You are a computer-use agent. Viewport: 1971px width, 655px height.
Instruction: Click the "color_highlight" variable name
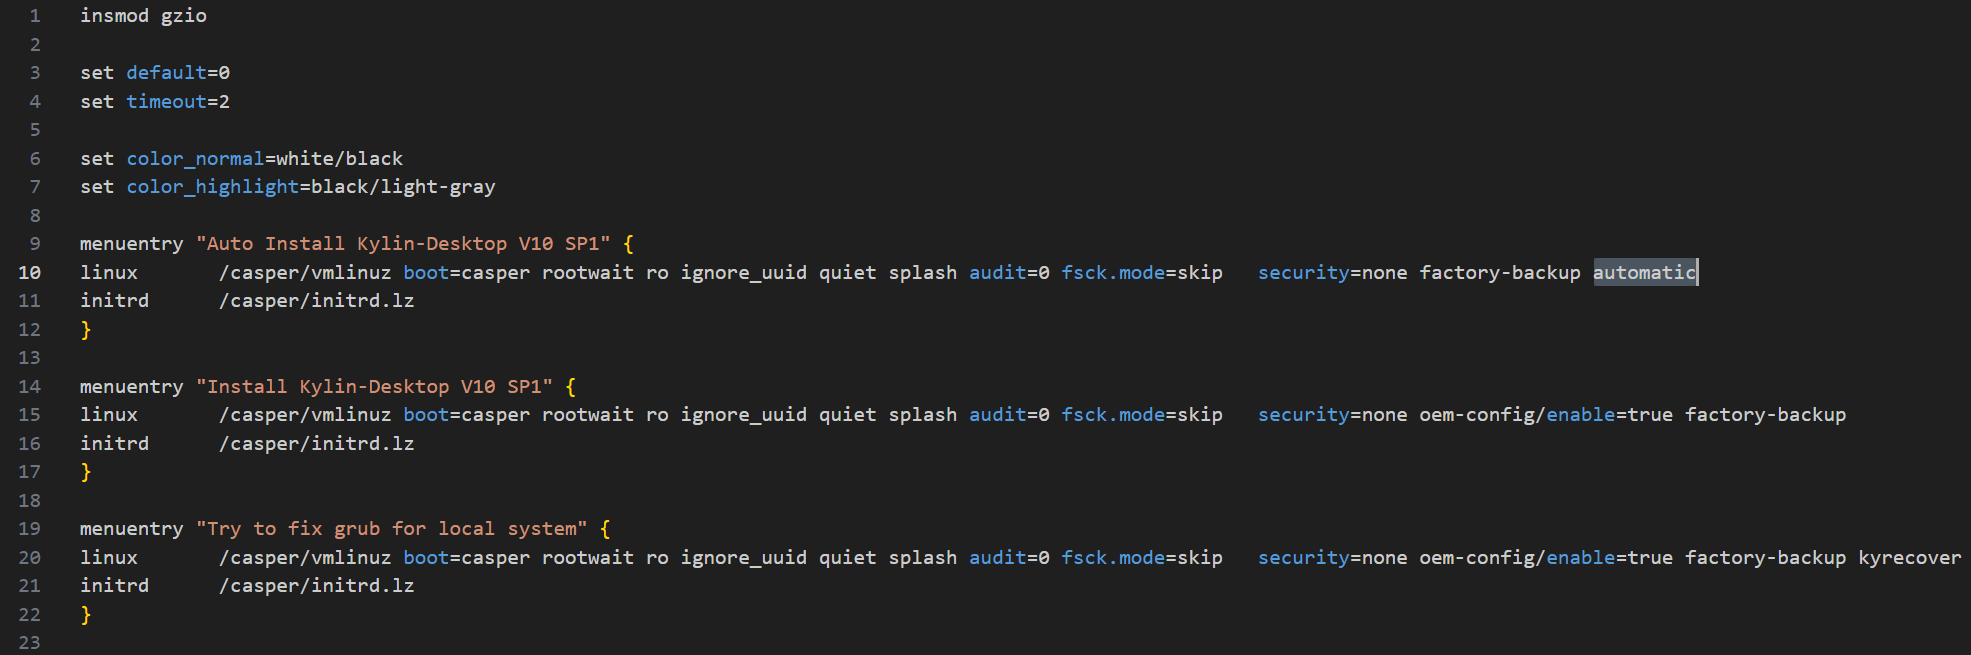click(x=212, y=187)
